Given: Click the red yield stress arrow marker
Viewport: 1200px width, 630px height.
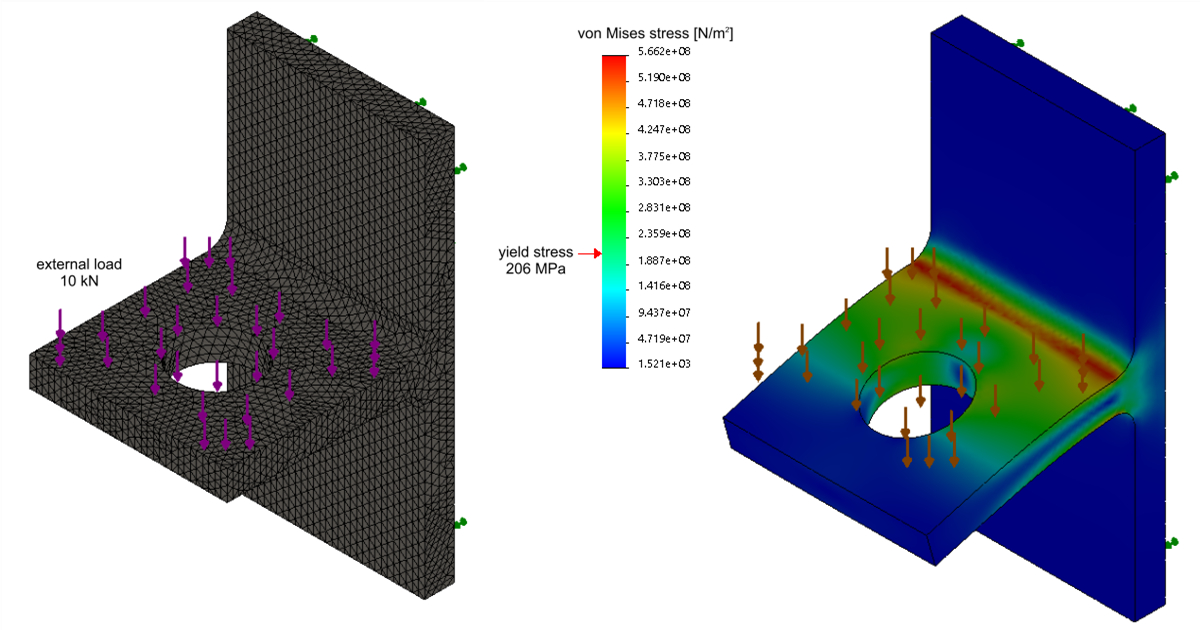Looking at the screenshot, I should pyautogui.click(x=587, y=254).
